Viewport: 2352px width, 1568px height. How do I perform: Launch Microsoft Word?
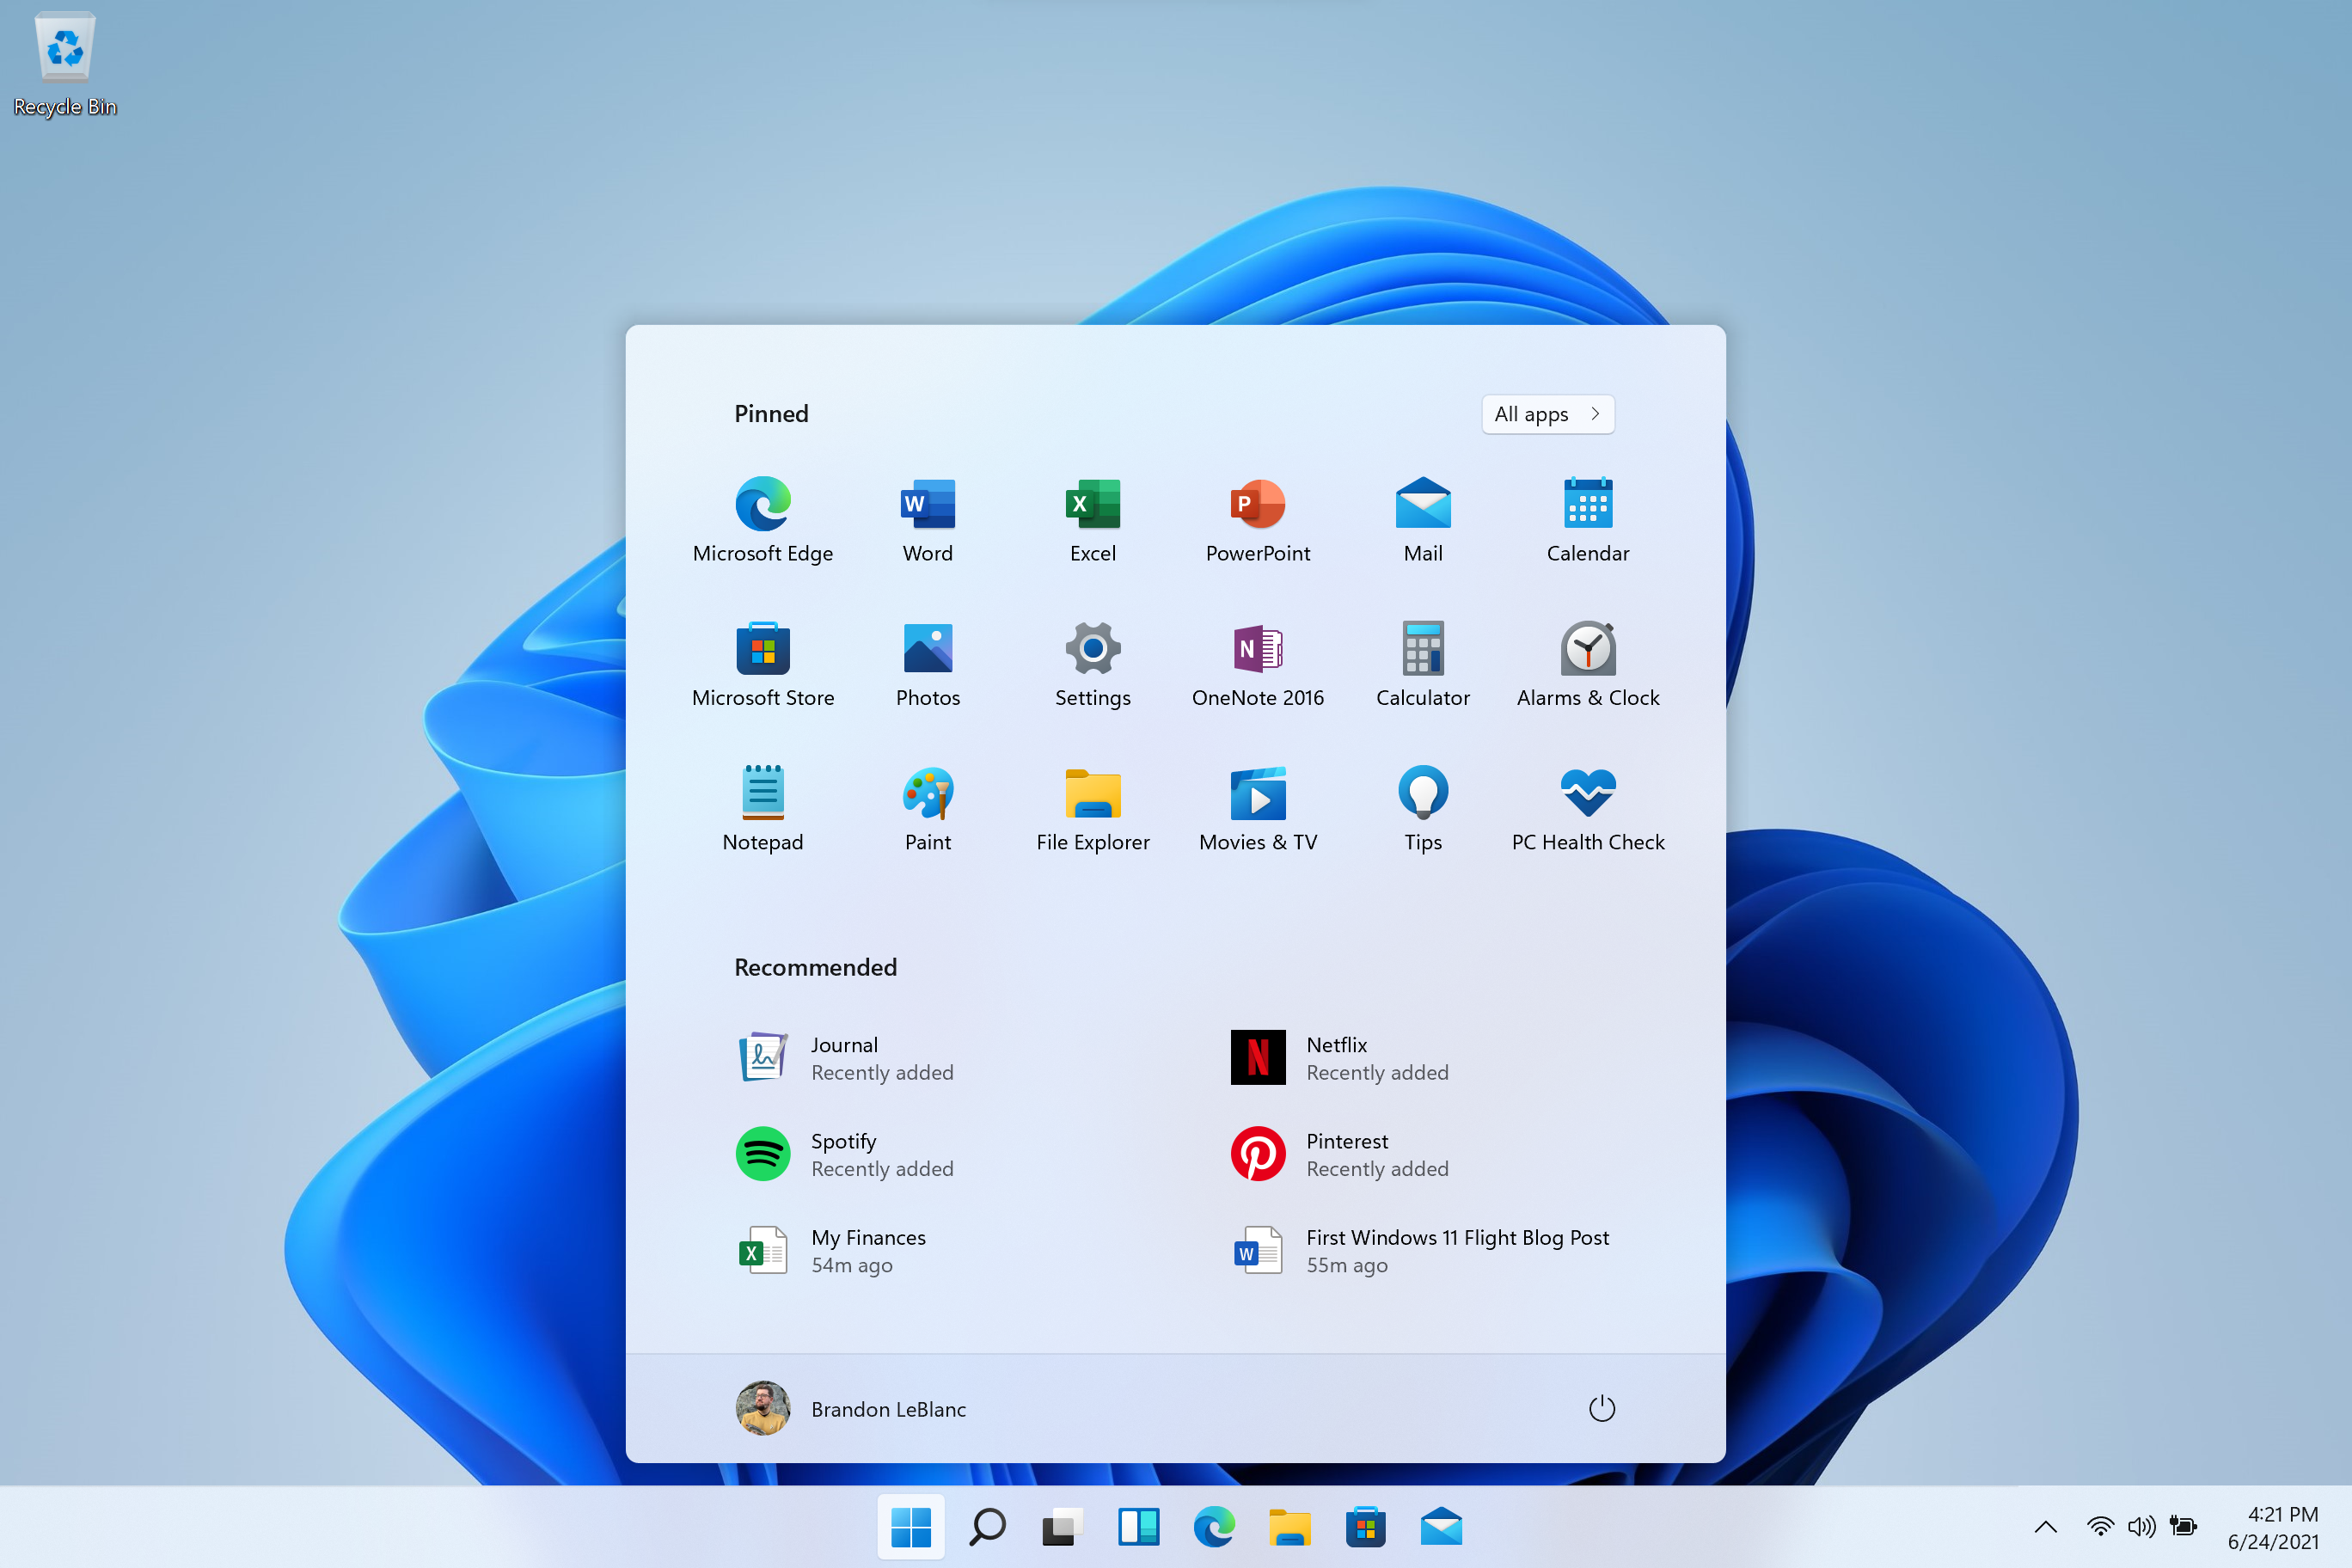click(926, 505)
